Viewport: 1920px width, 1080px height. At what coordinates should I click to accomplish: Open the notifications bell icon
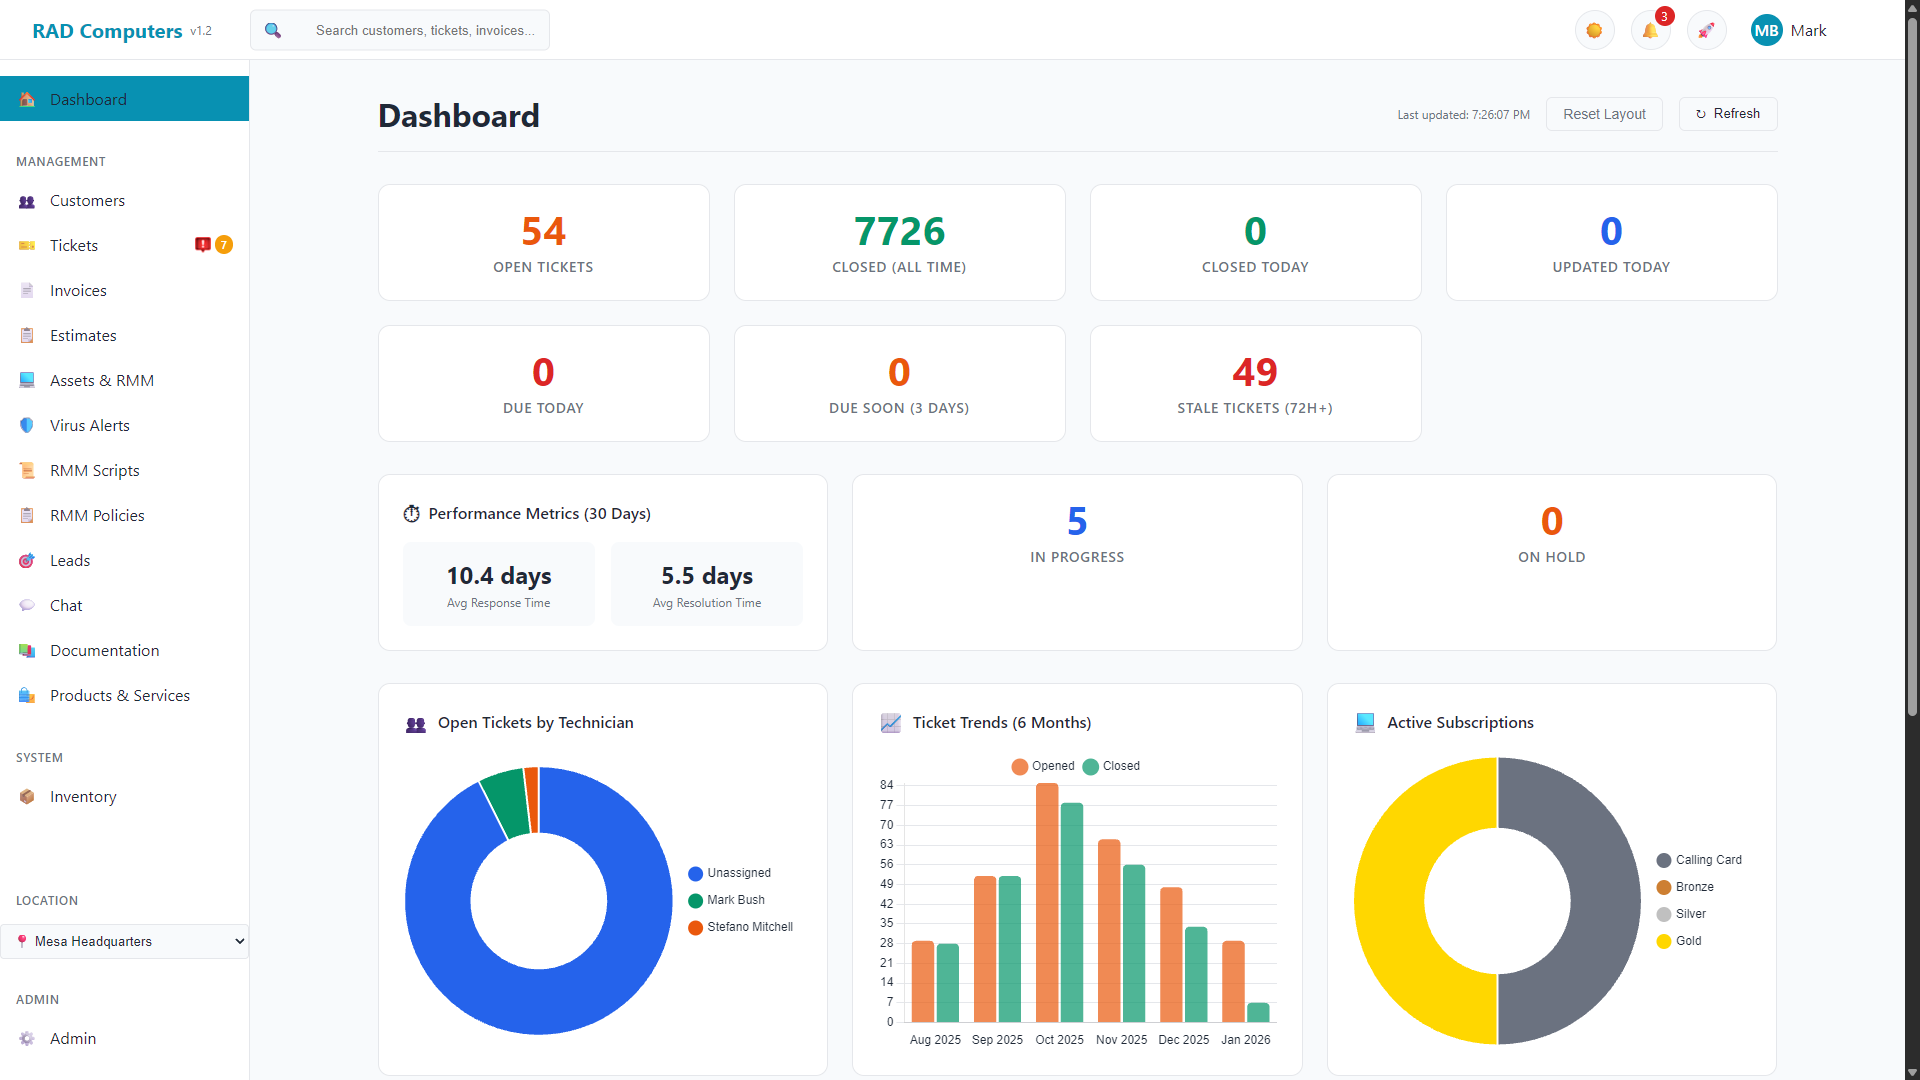point(1650,31)
